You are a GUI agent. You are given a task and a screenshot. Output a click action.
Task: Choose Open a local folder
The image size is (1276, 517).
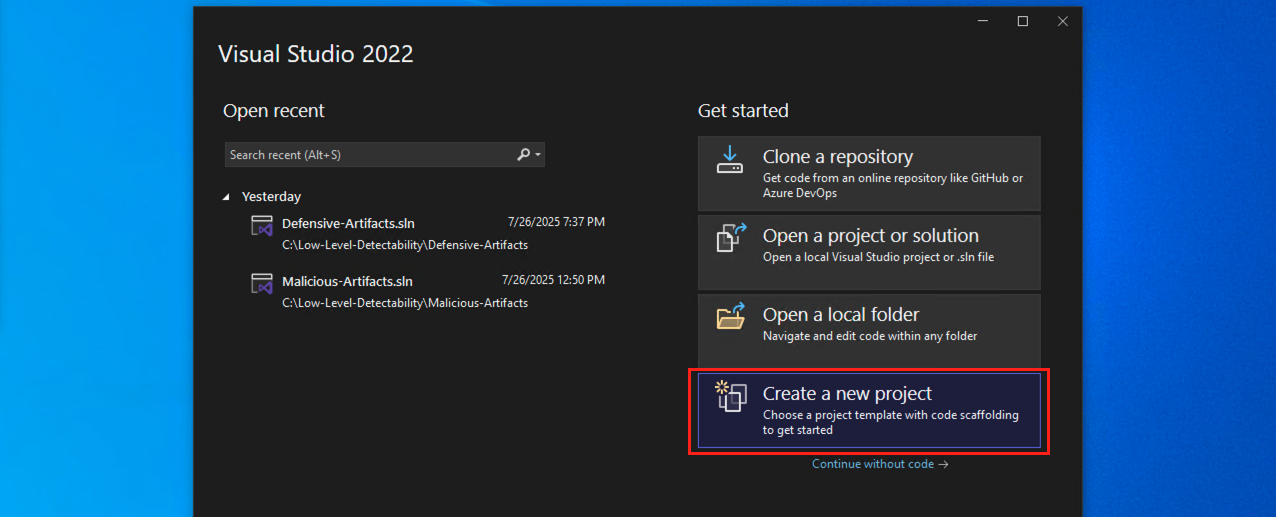(x=869, y=330)
